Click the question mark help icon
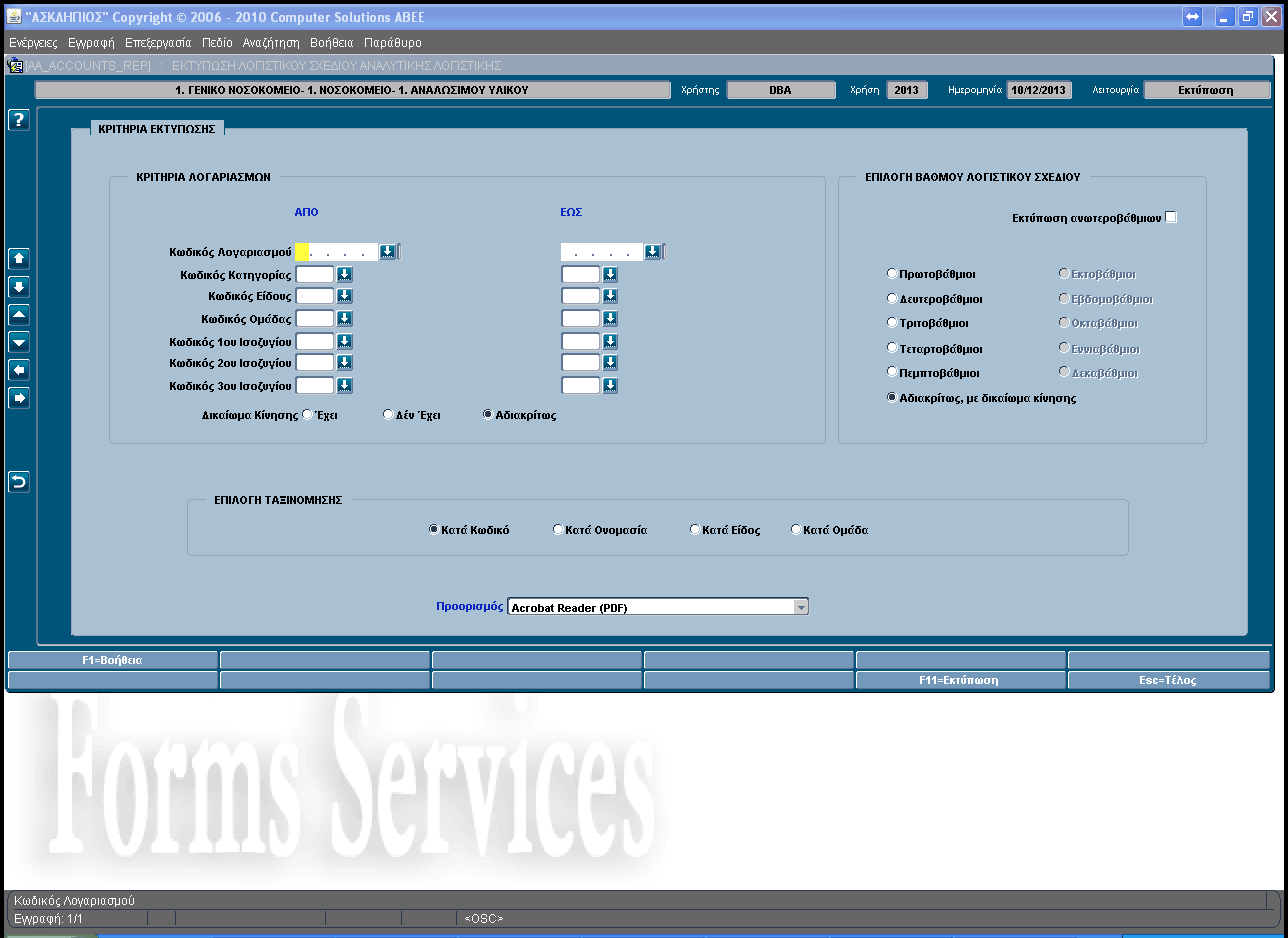This screenshot has height=938, width=1288. [19, 120]
